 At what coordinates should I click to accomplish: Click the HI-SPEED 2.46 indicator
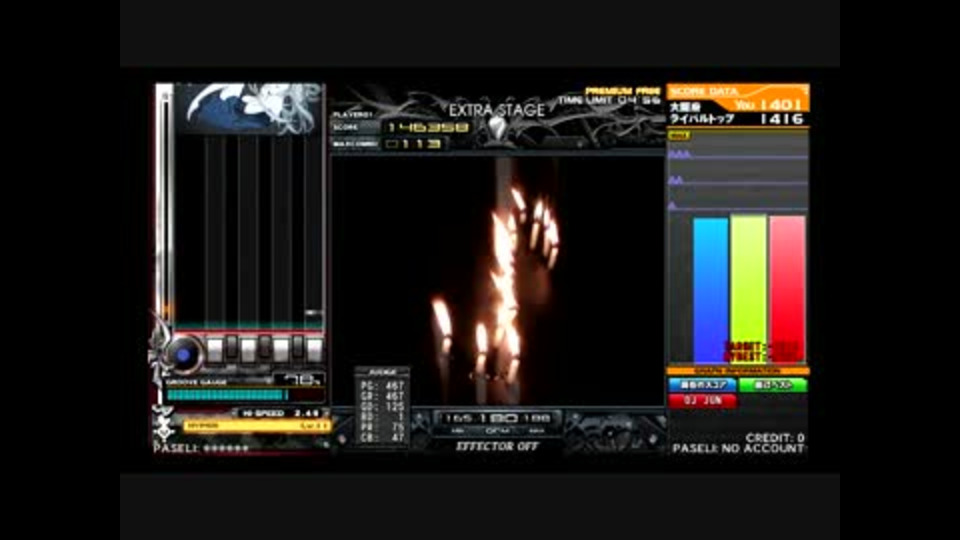coord(280,413)
